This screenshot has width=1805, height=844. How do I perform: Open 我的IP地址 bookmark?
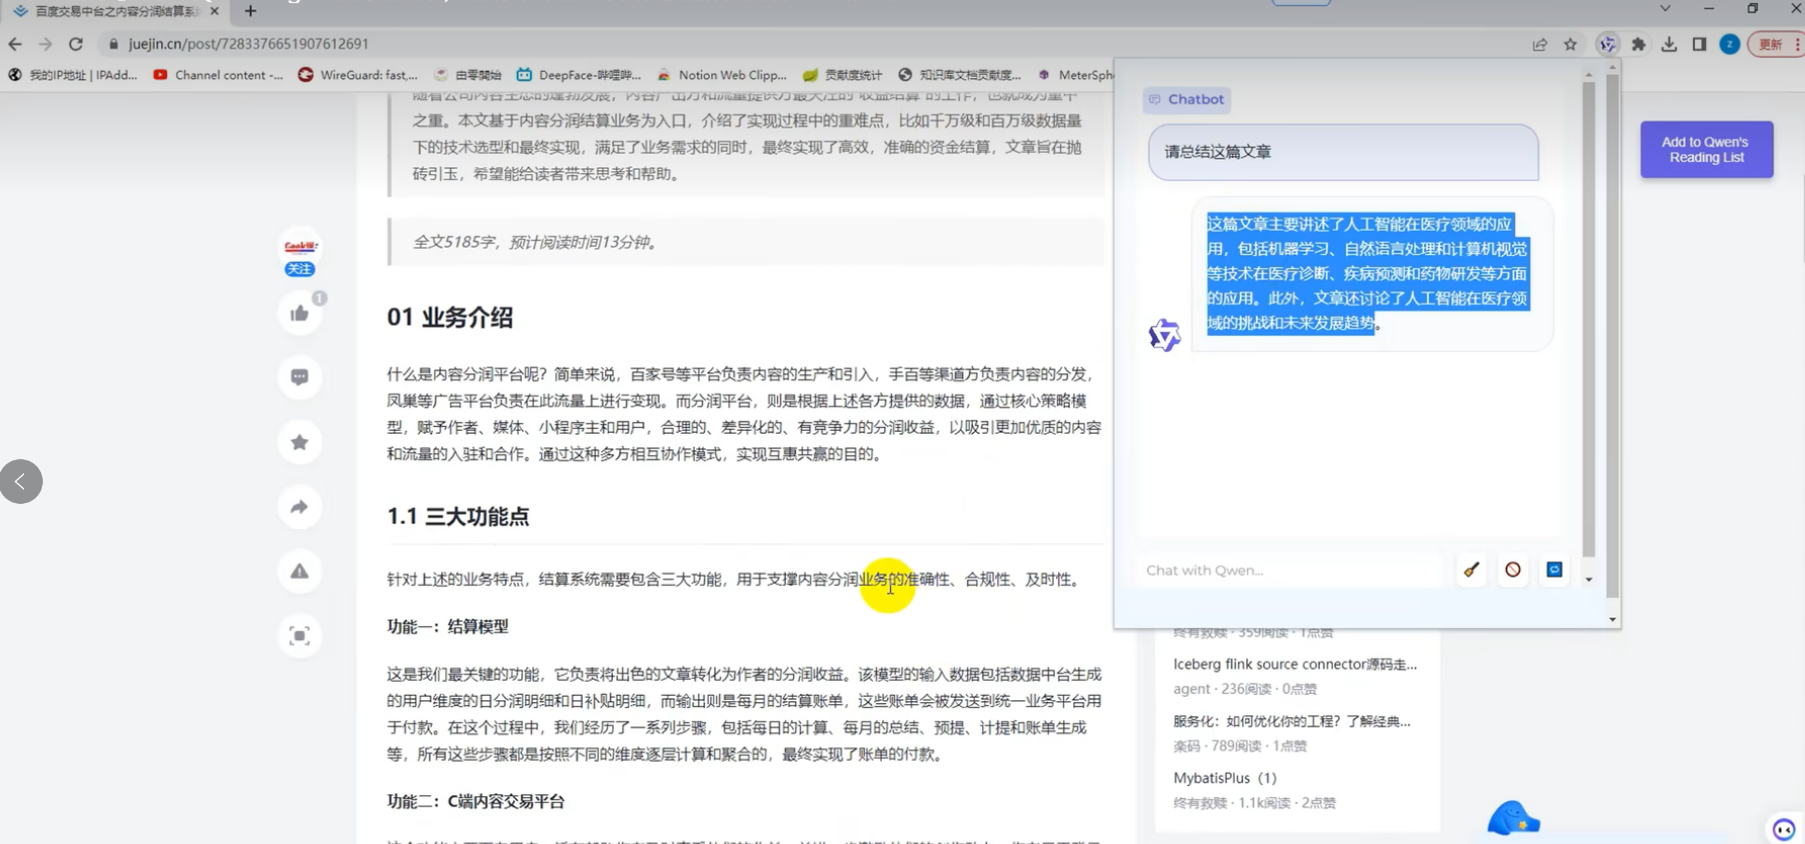click(73, 75)
